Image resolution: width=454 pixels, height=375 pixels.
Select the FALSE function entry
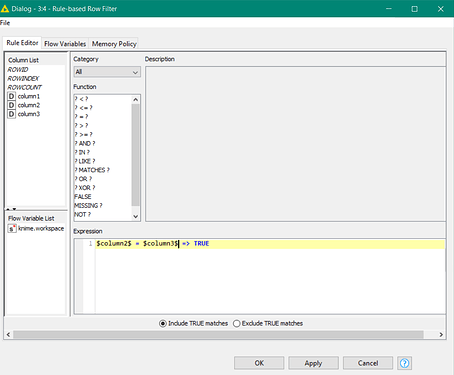click(x=83, y=197)
